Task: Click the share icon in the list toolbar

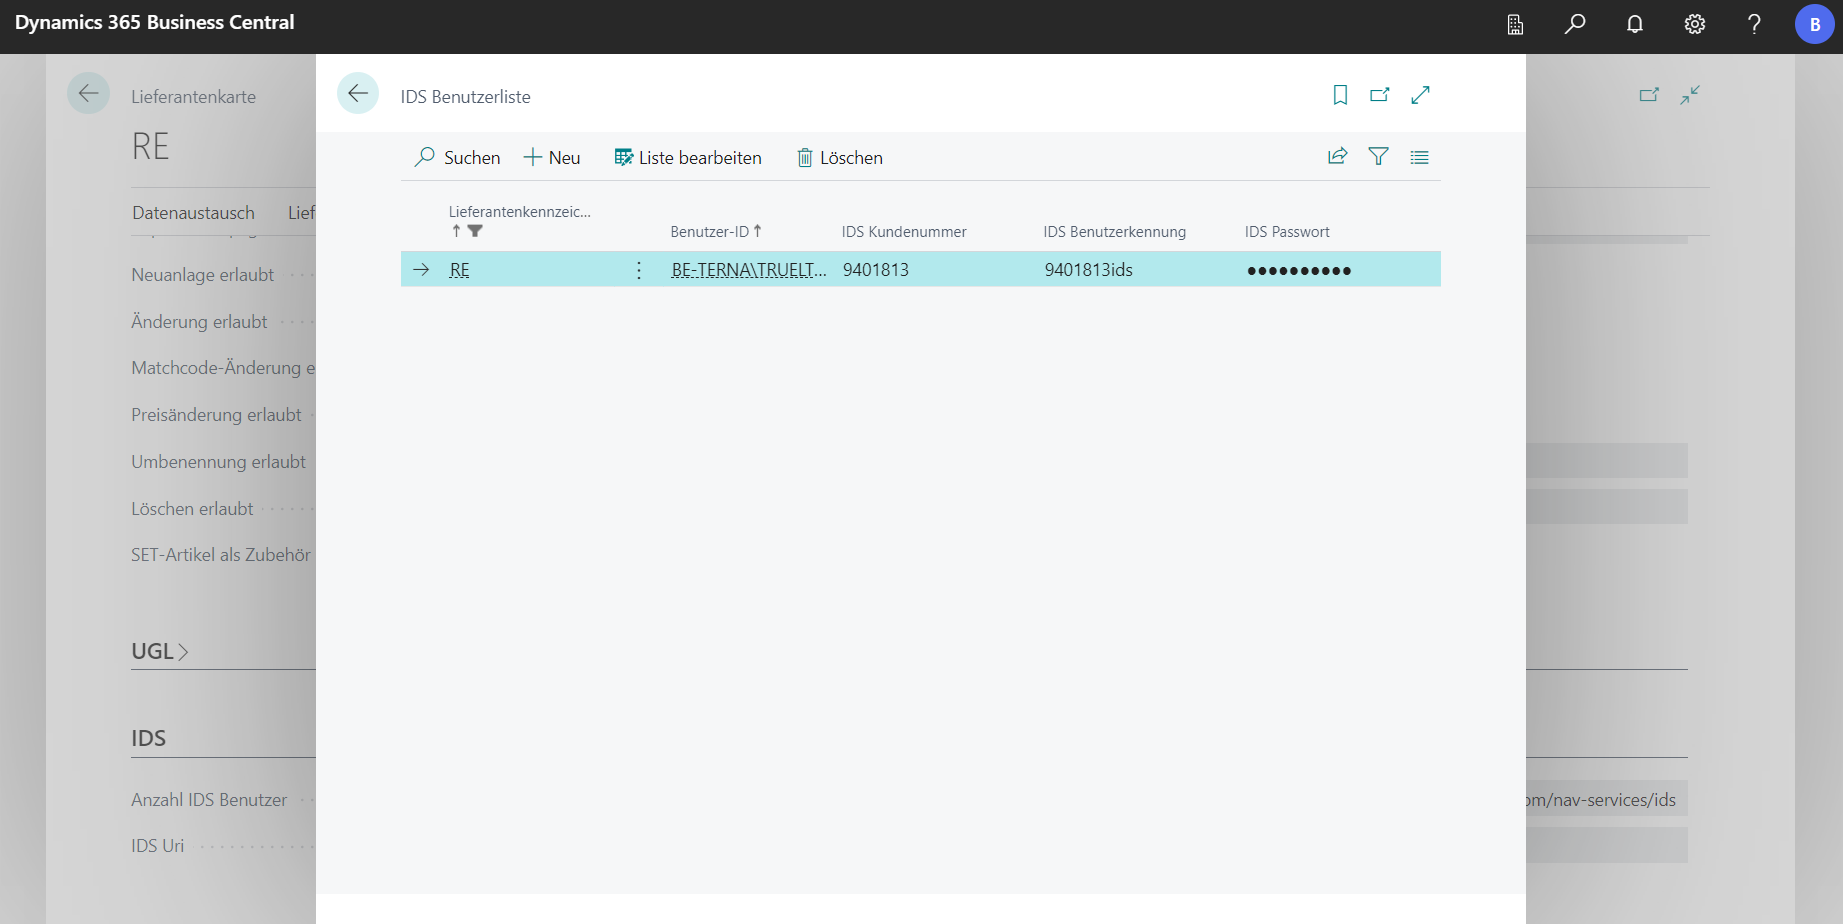Action: point(1337,157)
